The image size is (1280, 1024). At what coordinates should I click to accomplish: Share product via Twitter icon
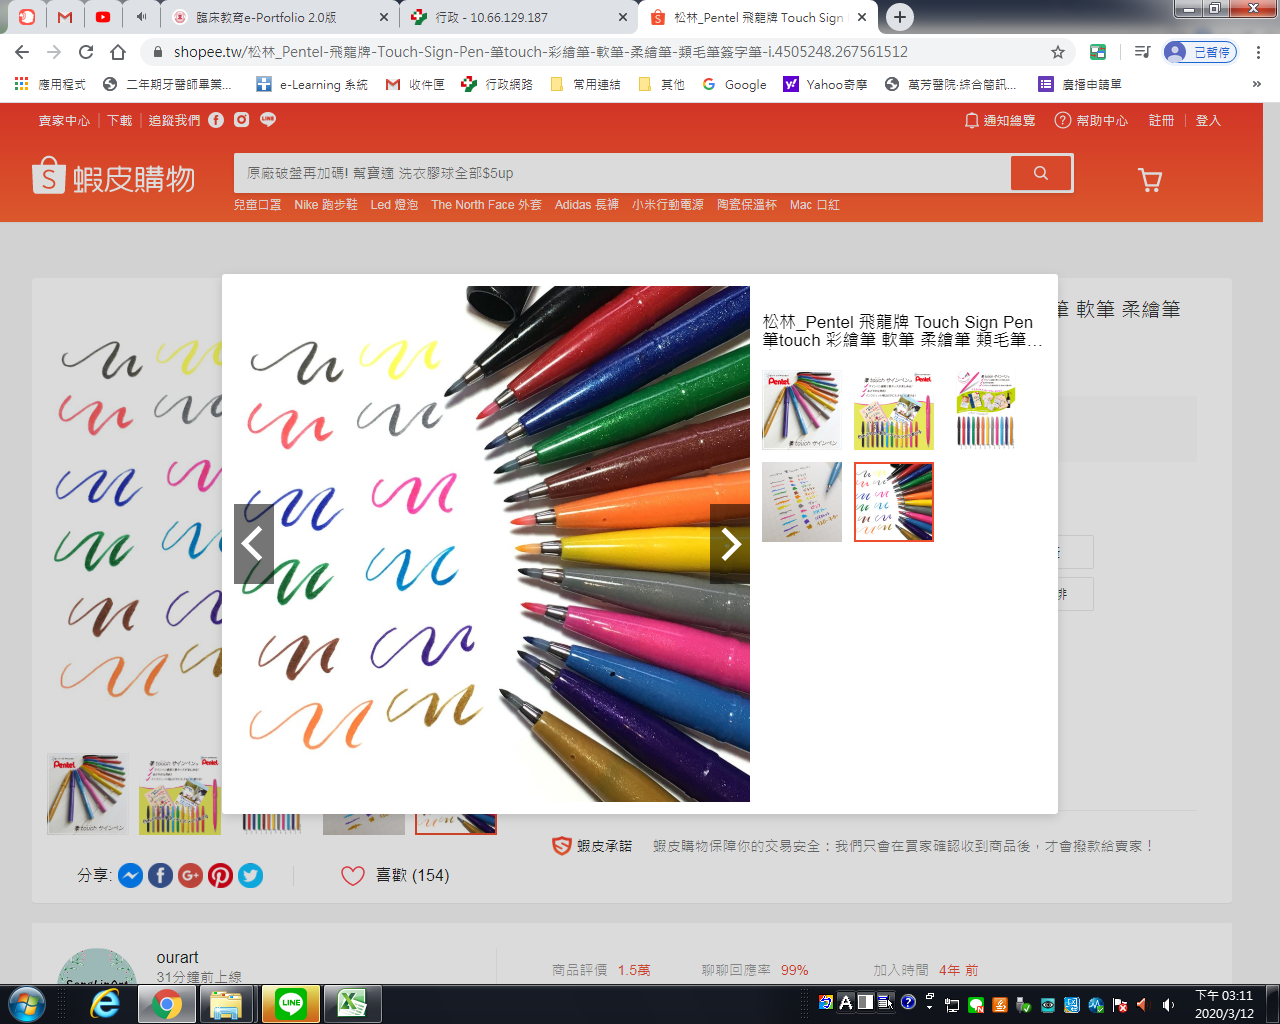(x=250, y=875)
